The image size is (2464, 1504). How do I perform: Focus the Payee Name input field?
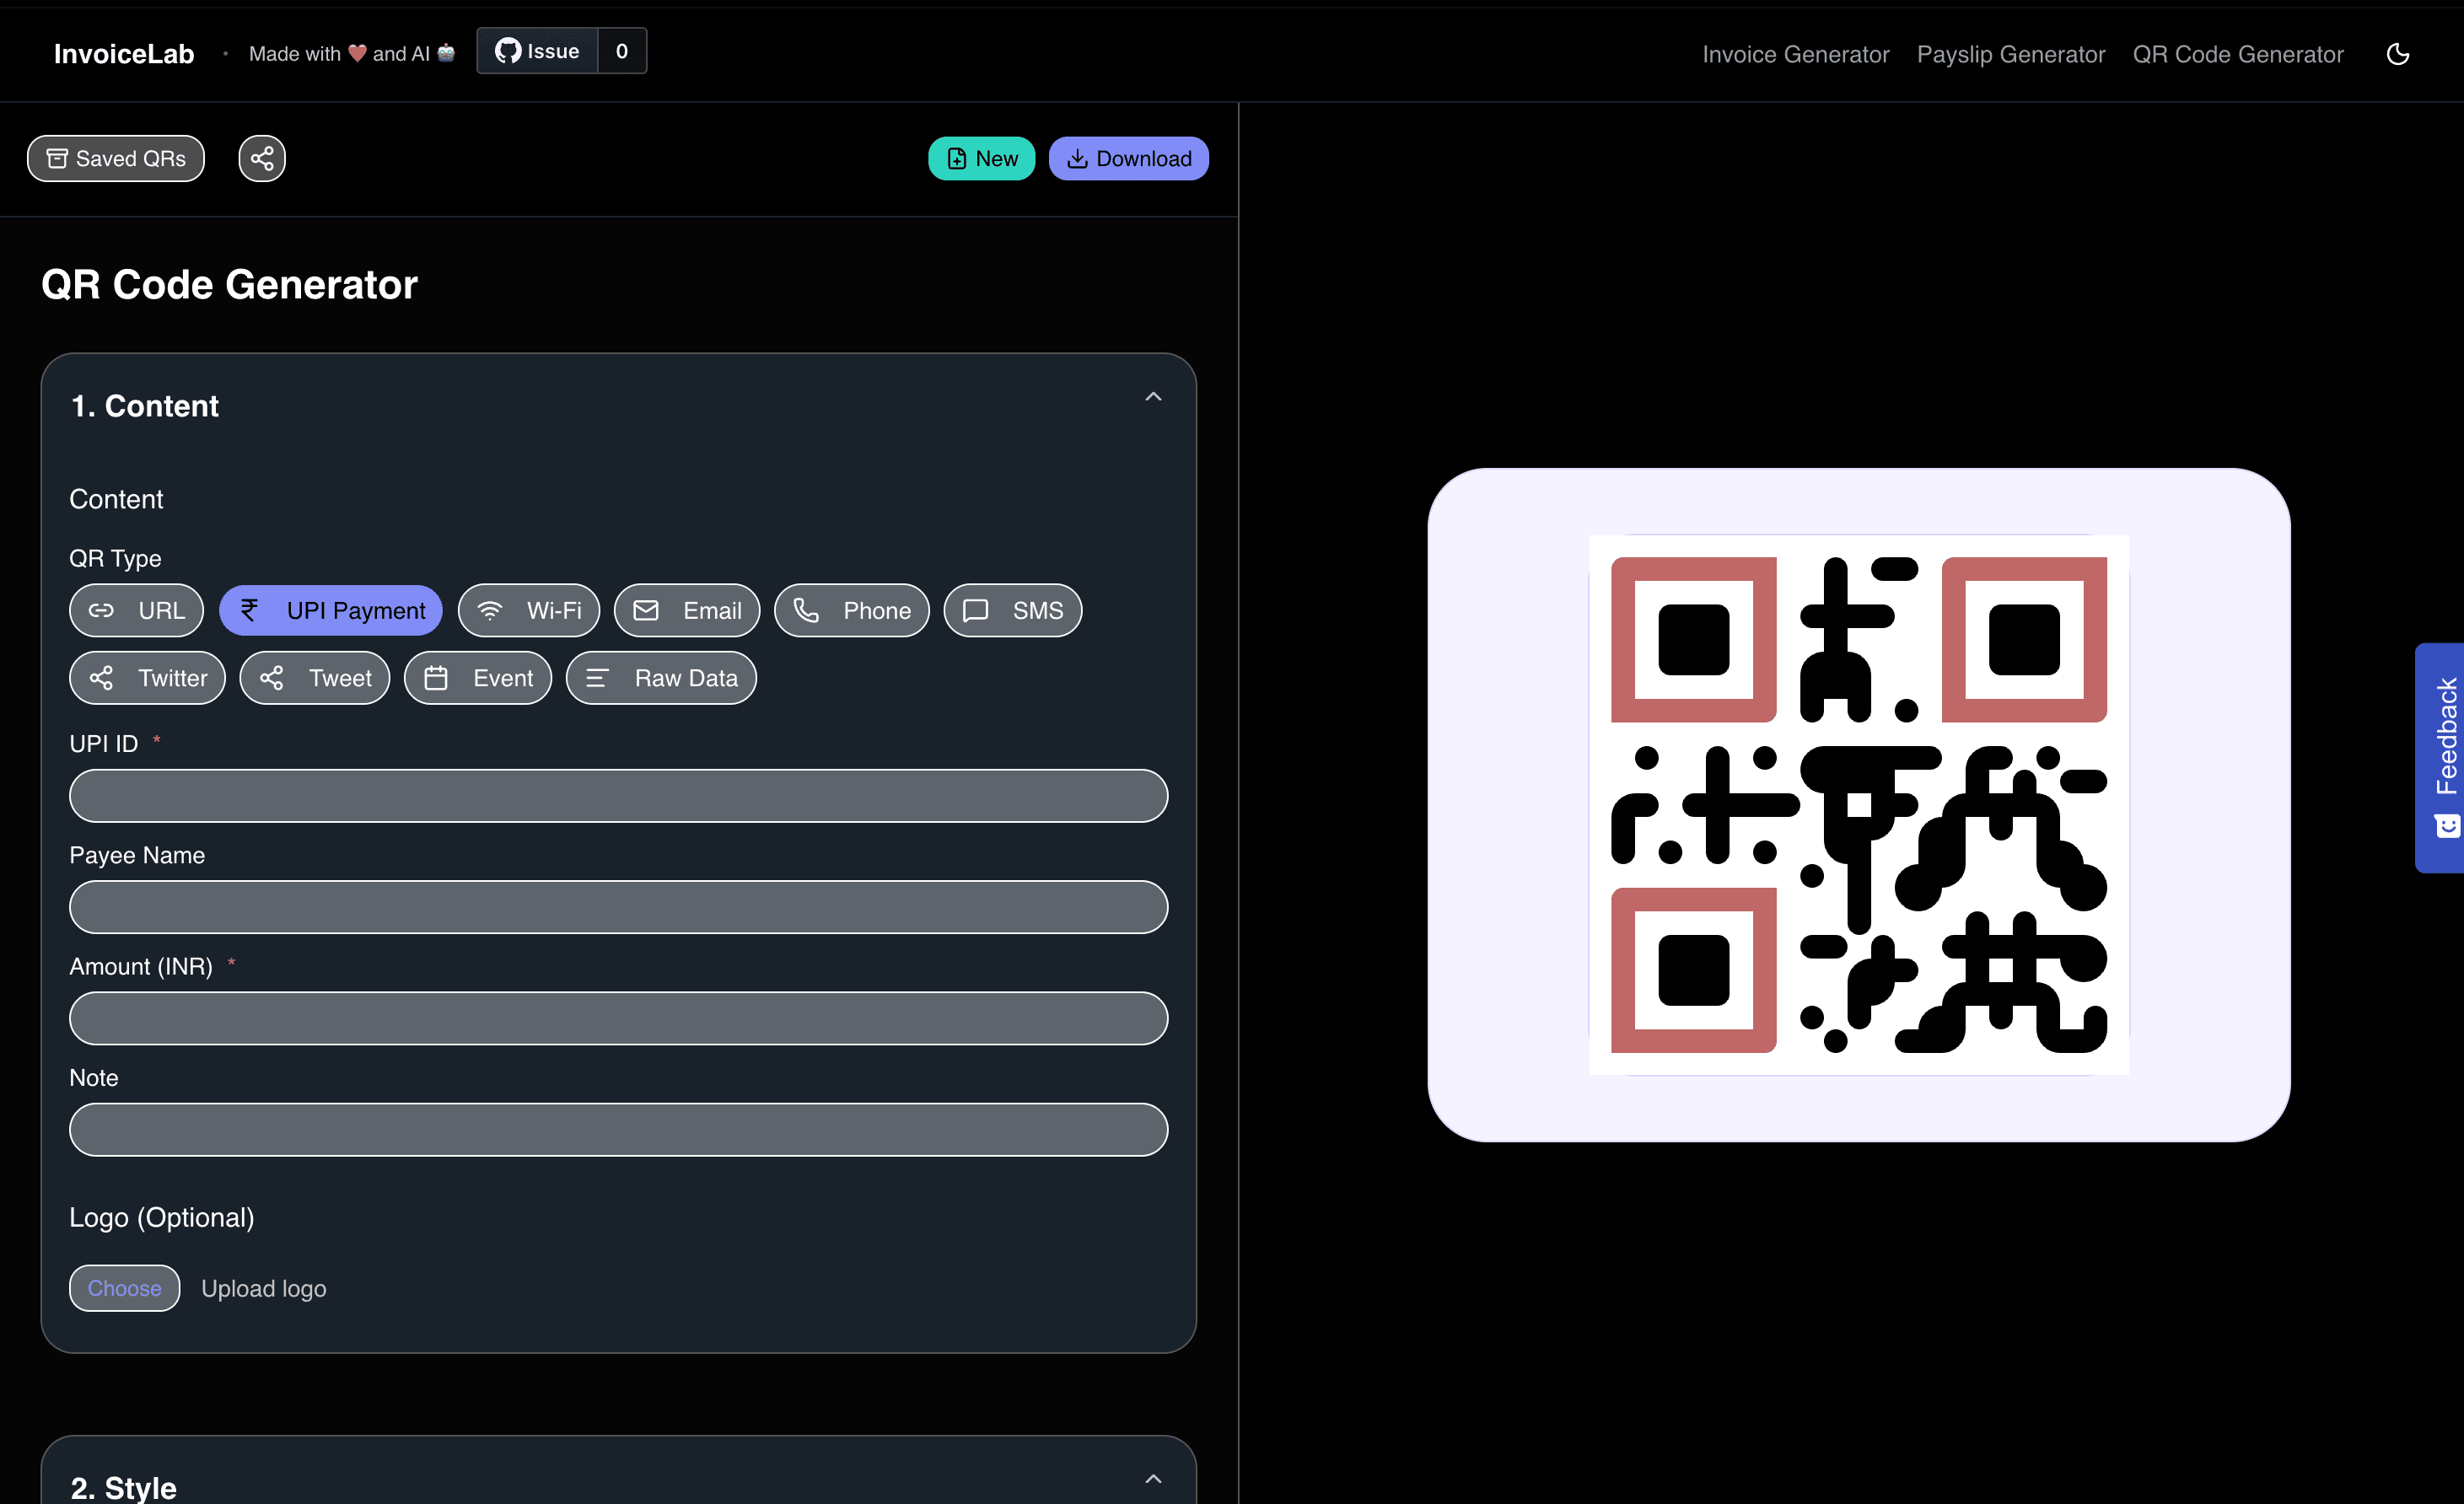(x=618, y=907)
